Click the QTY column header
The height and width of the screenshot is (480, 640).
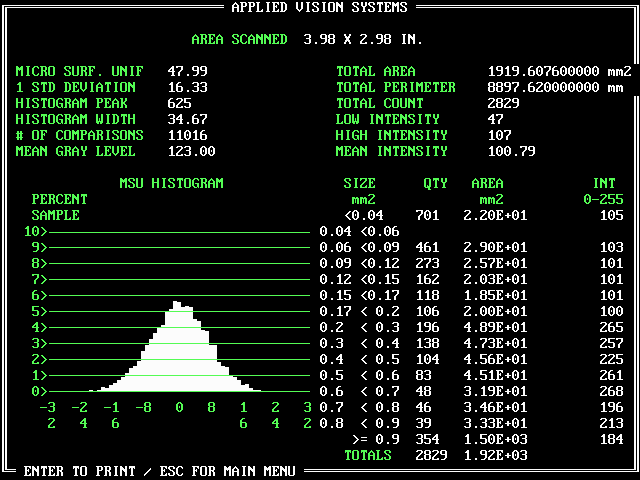point(436,183)
